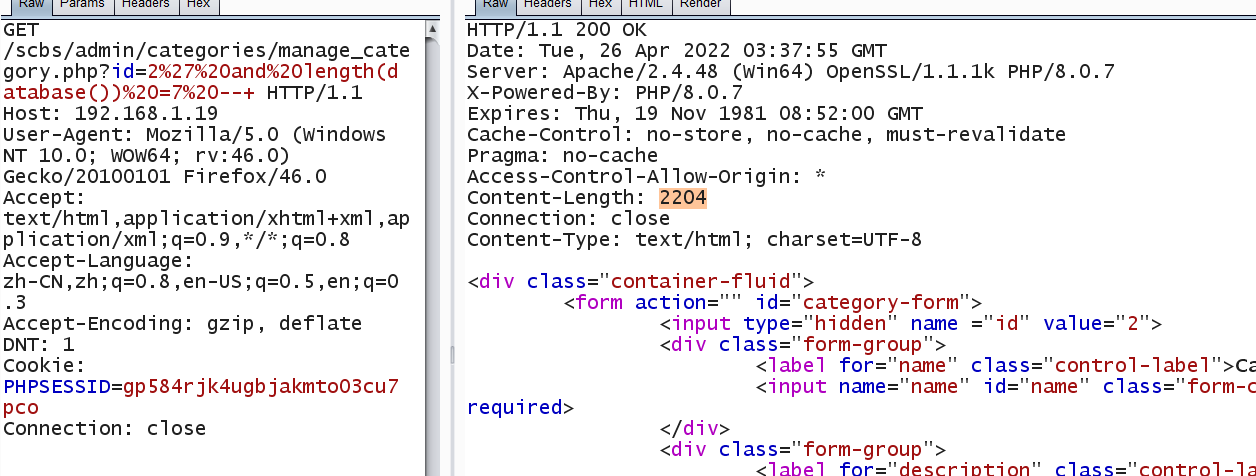The width and height of the screenshot is (1256, 476).
Task: Click the Pragma: no-cache line
Action: point(563,156)
